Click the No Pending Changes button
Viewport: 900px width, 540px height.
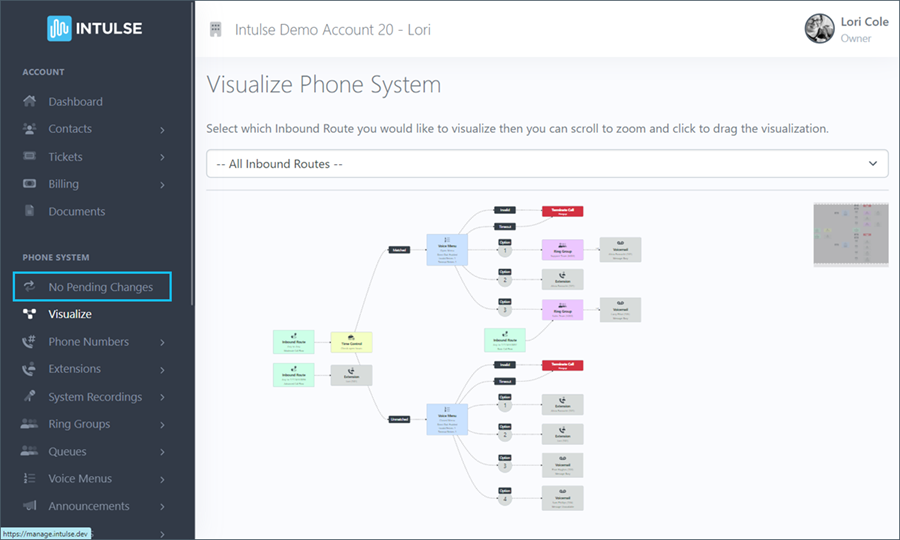(92, 286)
